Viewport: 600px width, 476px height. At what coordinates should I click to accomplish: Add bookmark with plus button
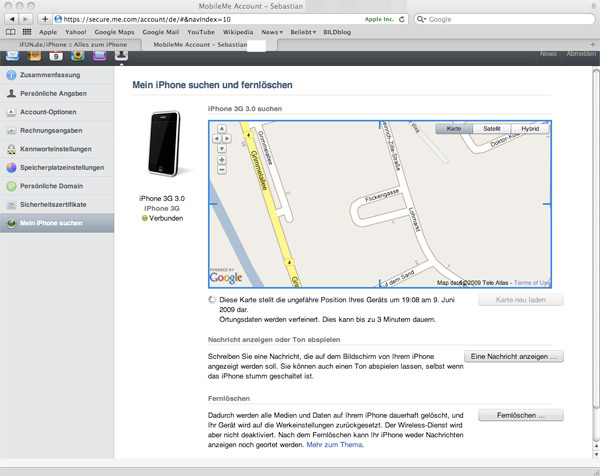45,19
